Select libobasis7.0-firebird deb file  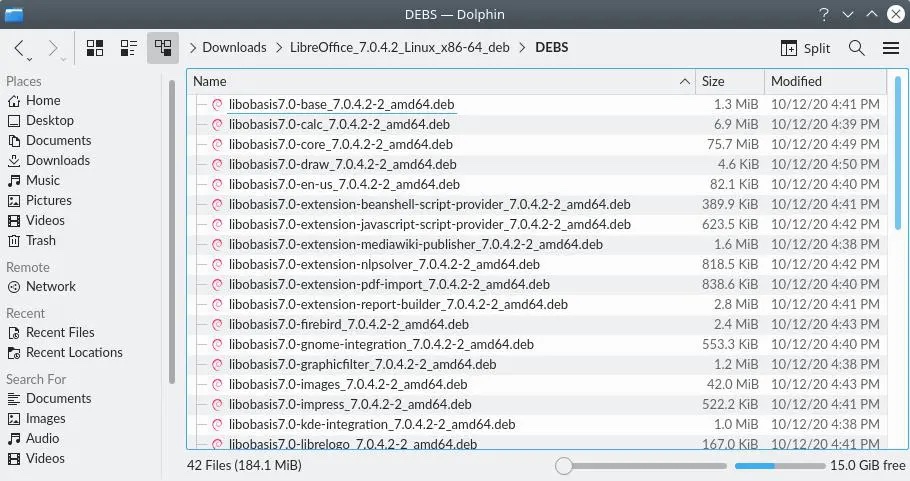point(349,324)
